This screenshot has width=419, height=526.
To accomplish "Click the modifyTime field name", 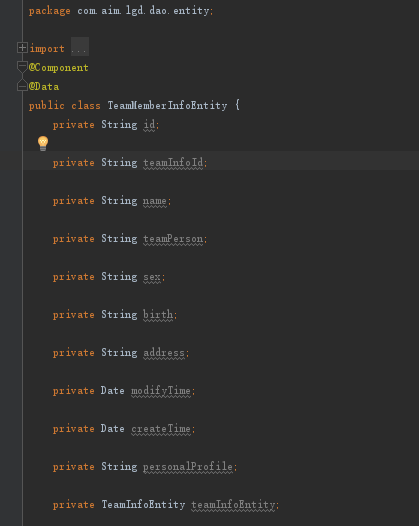I will point(161,391).
